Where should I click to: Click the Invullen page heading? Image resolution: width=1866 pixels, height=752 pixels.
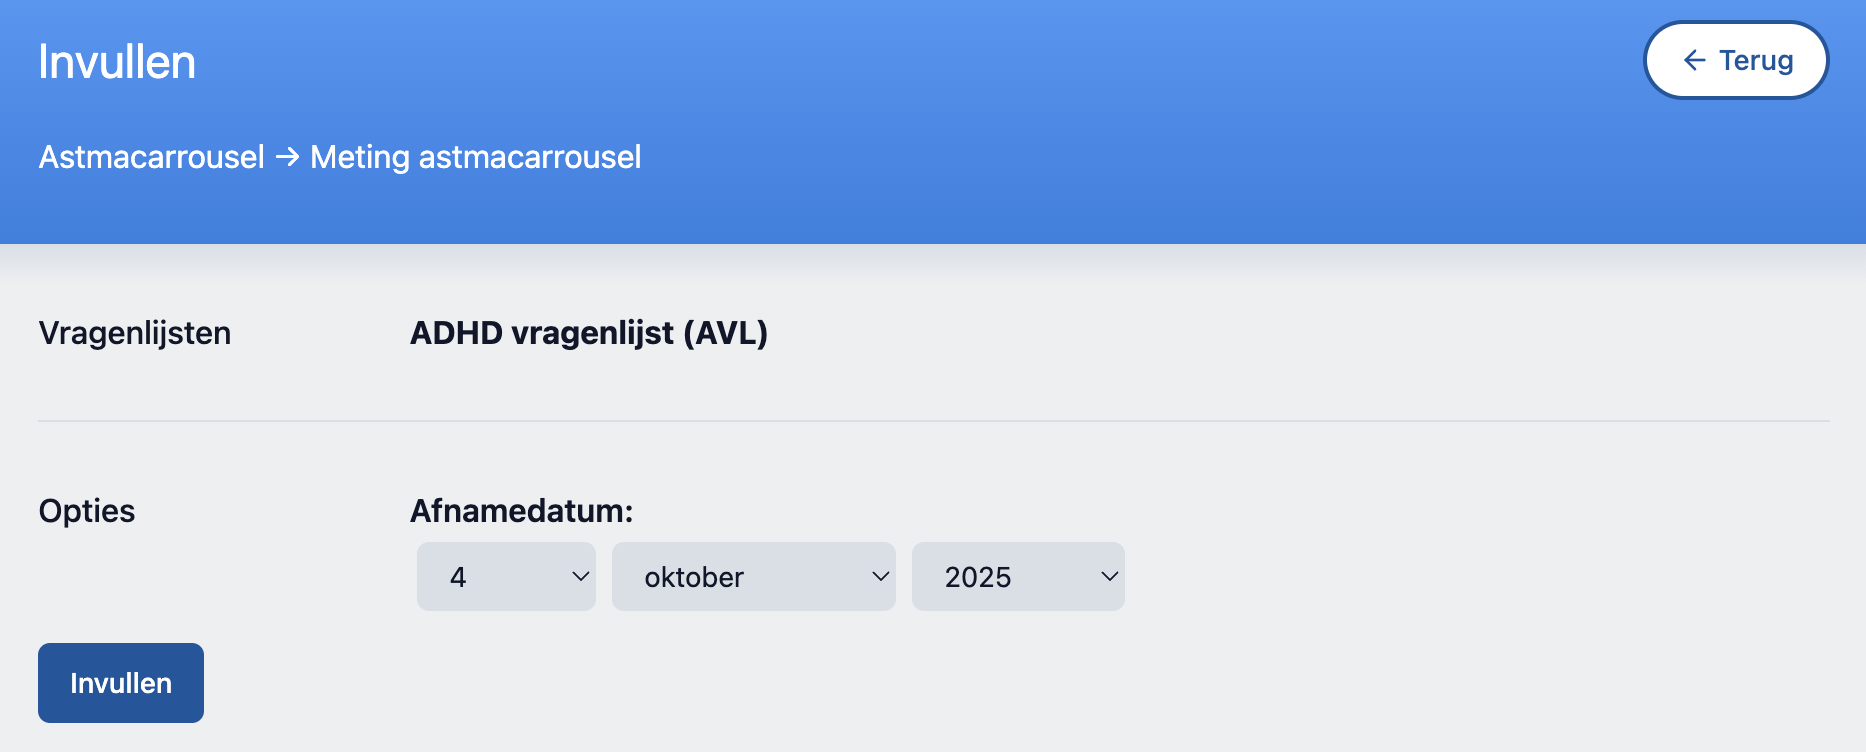(117, 62)
